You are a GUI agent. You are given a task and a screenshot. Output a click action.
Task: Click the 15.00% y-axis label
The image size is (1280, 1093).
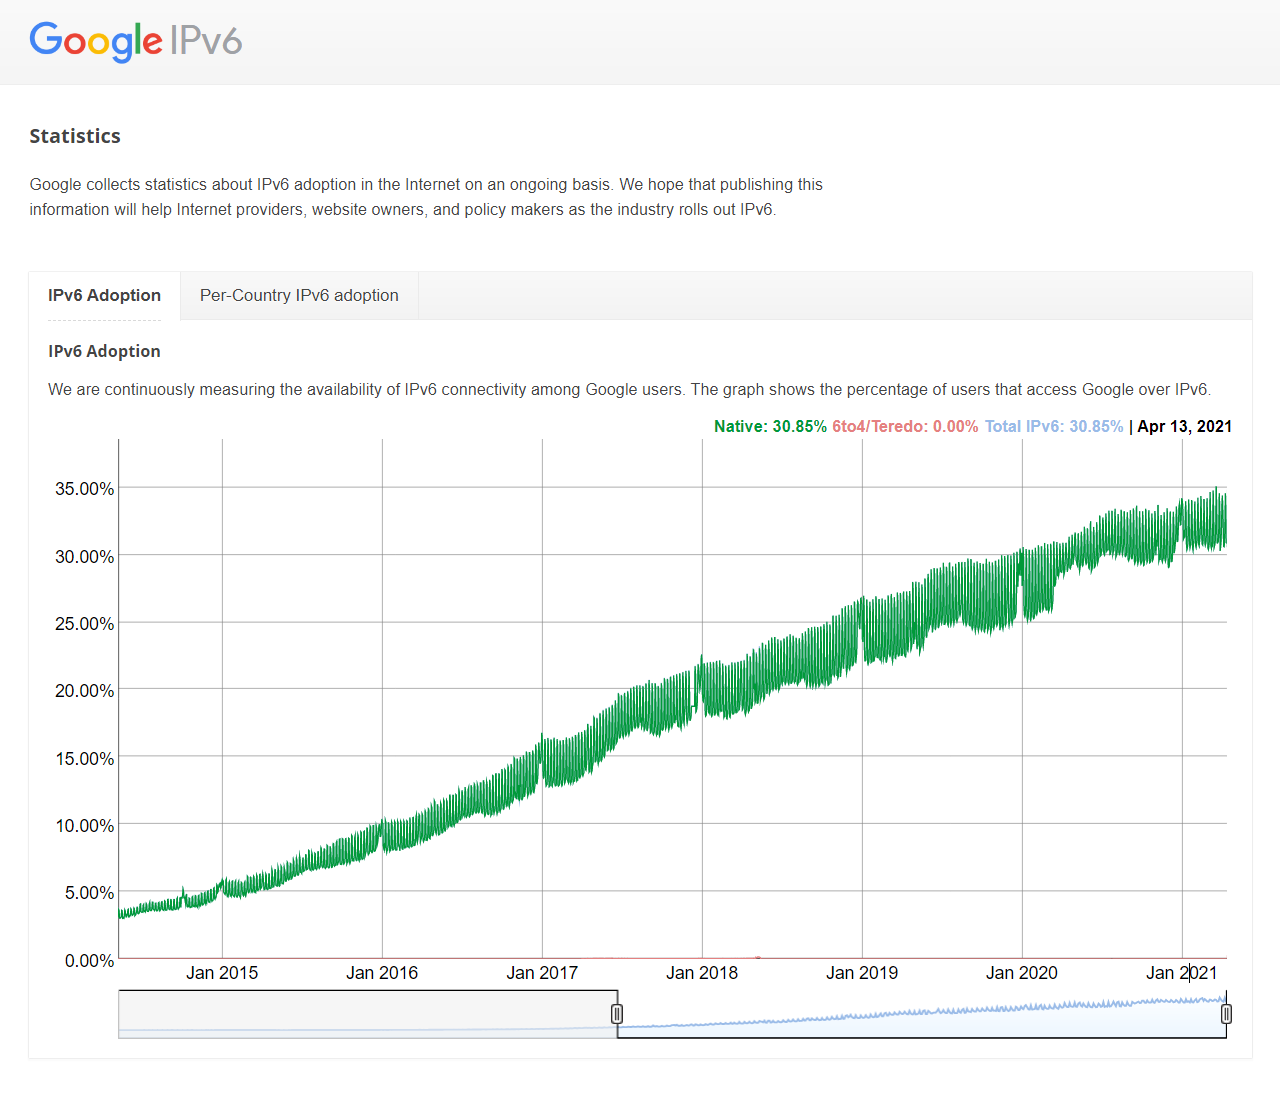(x=85, y=759)
